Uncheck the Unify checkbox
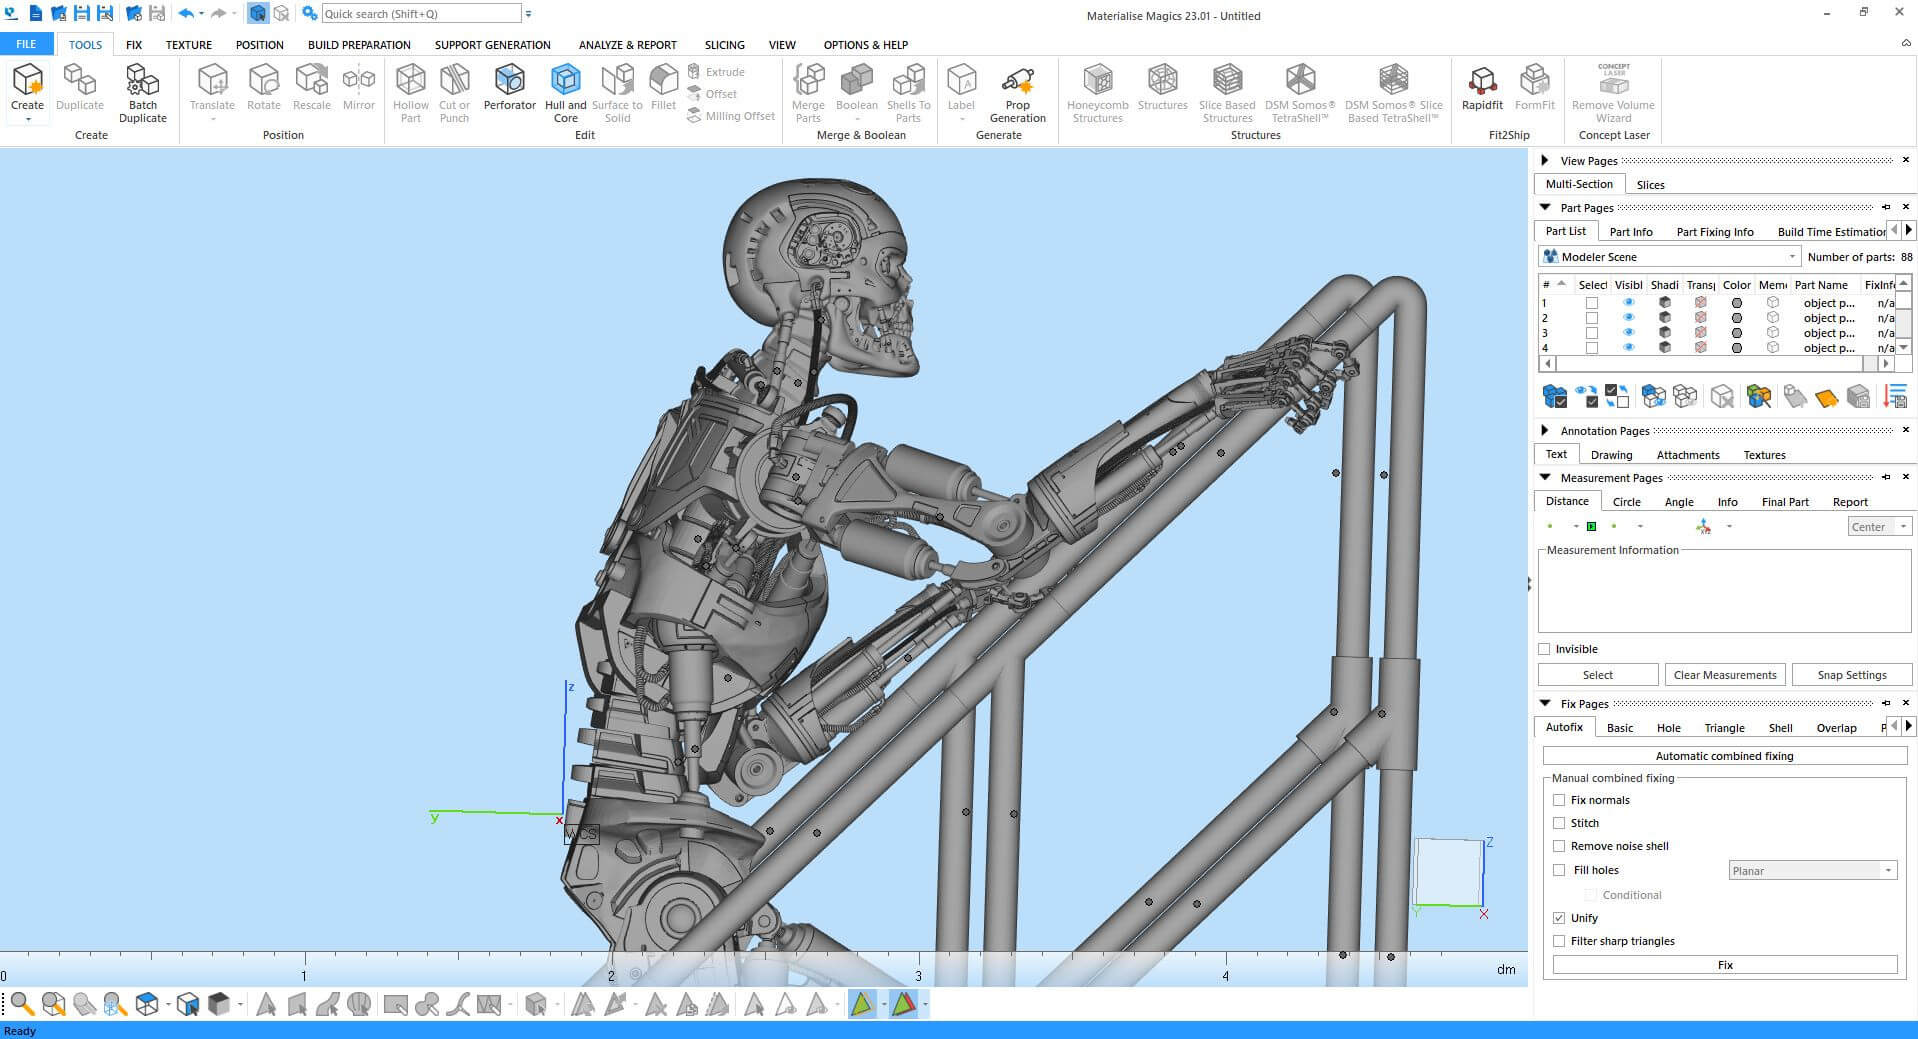 [1559, 918]
